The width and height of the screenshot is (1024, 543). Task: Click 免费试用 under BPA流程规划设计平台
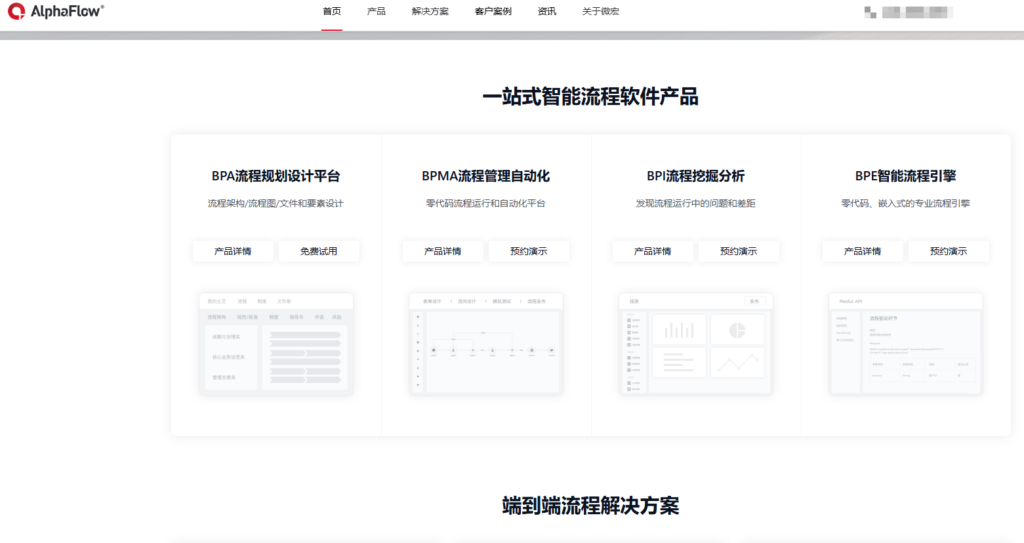coord(319,251)
